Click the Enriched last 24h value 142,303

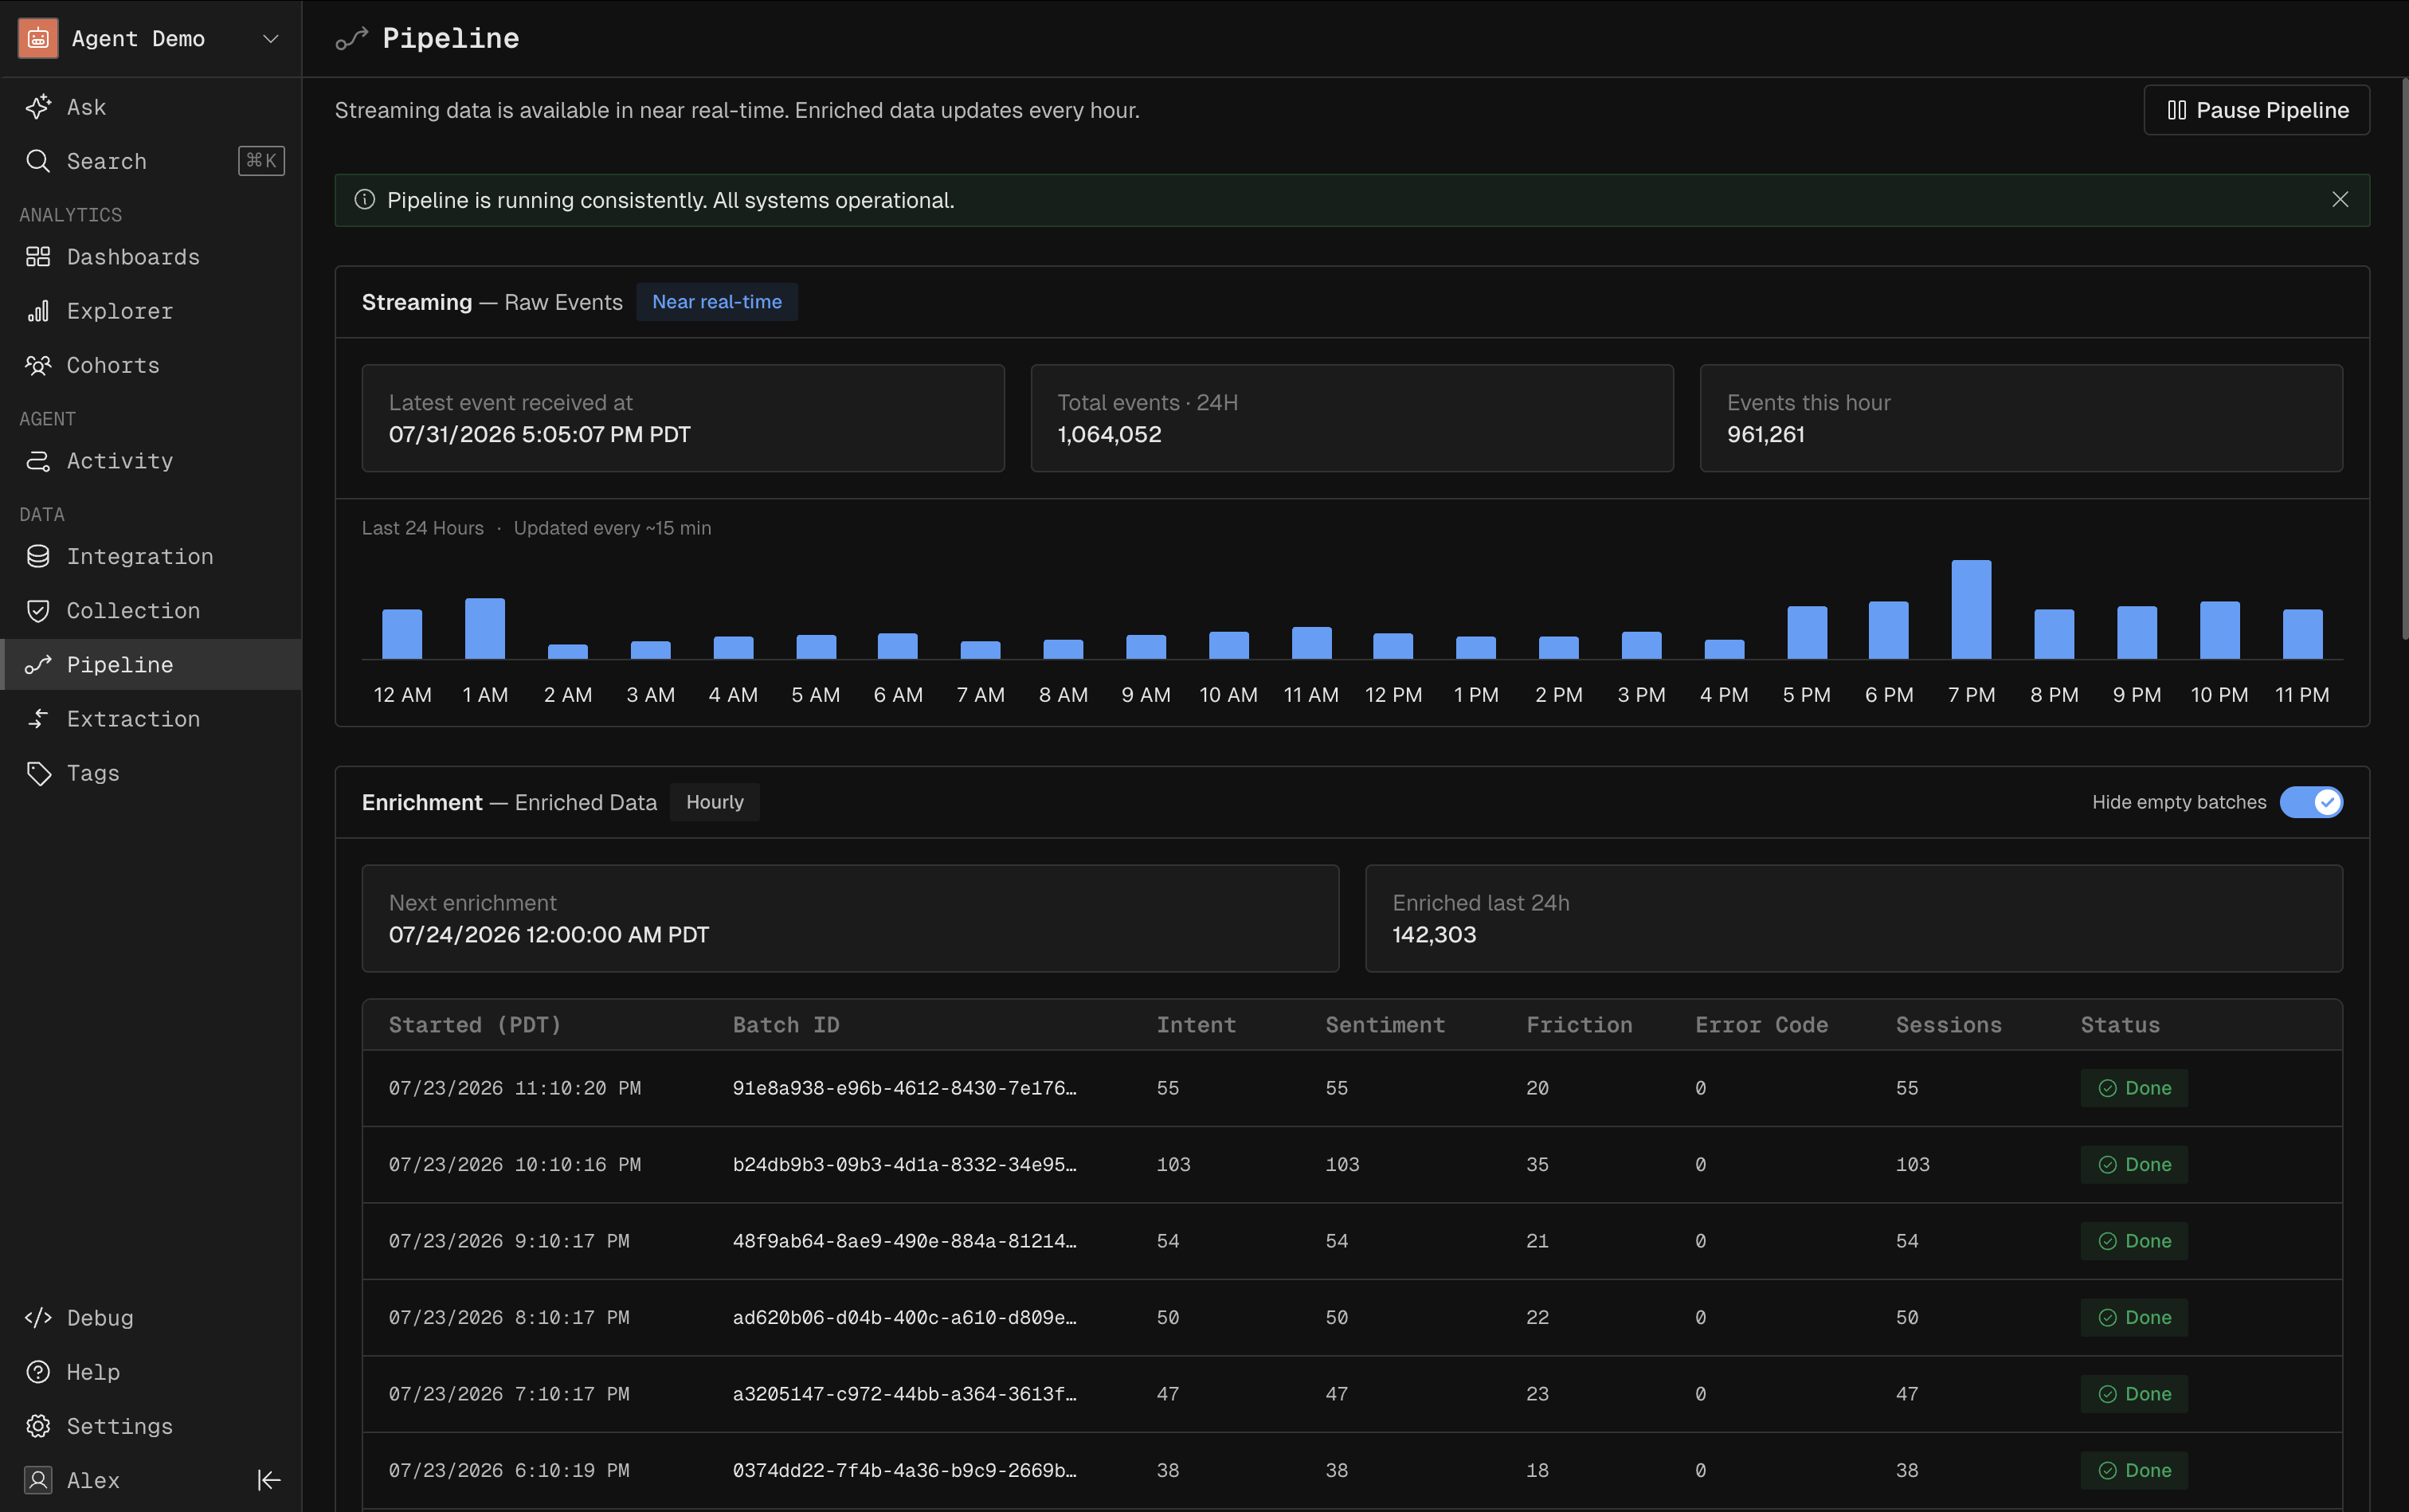(1434, 934)
